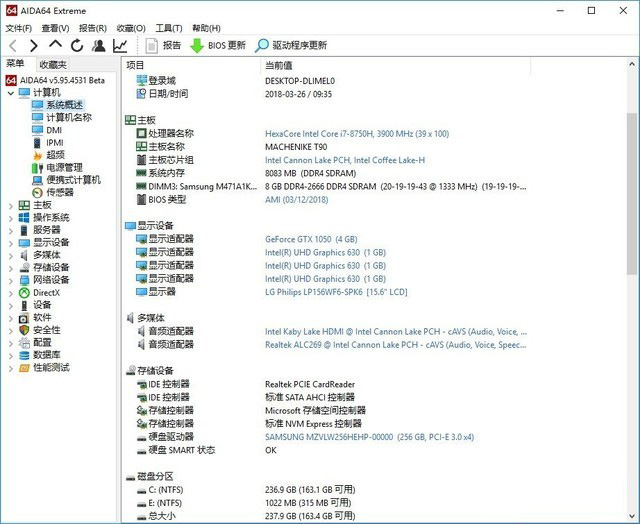Open the 工具(T) menu
Screen dimensions: 640x524
(169, 28)
